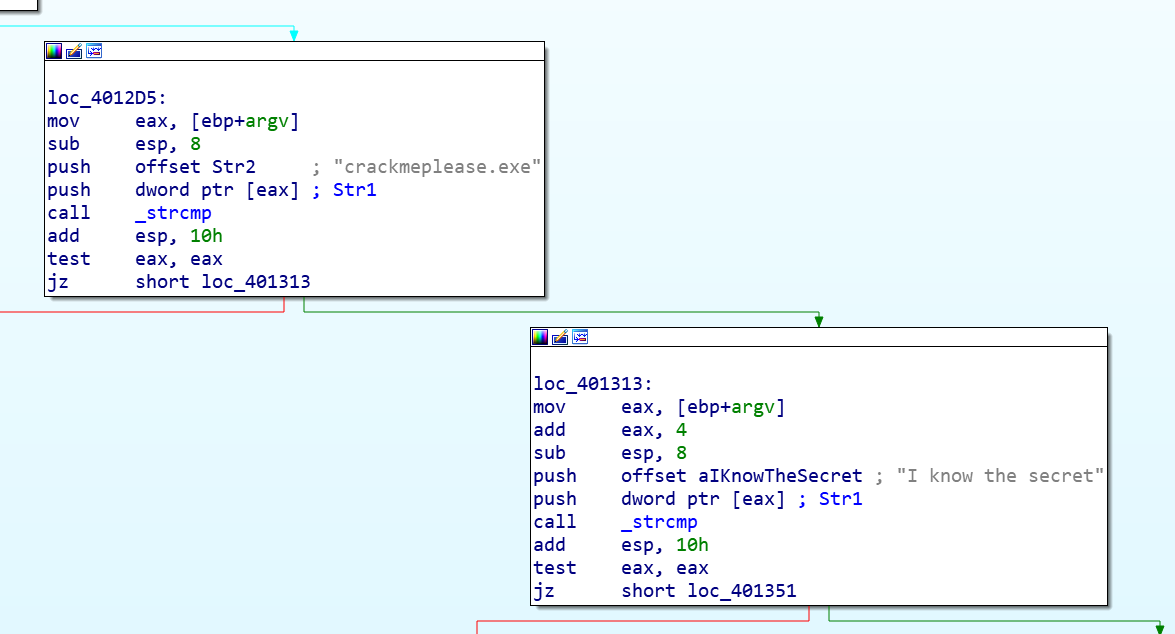The height and width of the screenshot is (634, 1175).
Task: Click node color icon in loc_401313 block
Action: click(x=540, y=337)
